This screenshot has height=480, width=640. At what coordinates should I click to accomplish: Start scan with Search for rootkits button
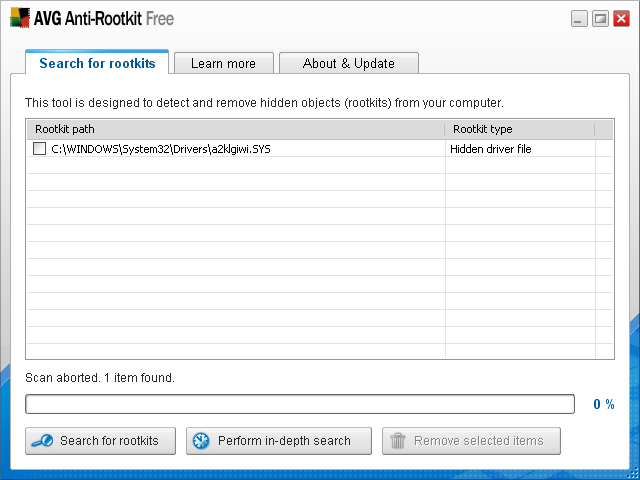point(100,441)
